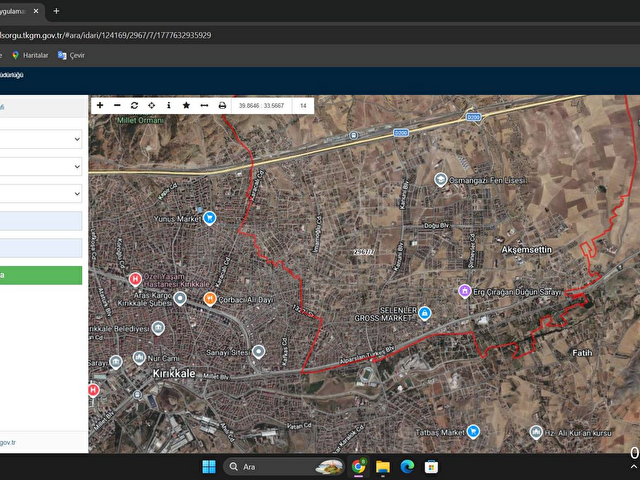
Task: Click the Kırıkkale city label
Action: point(174,373)
